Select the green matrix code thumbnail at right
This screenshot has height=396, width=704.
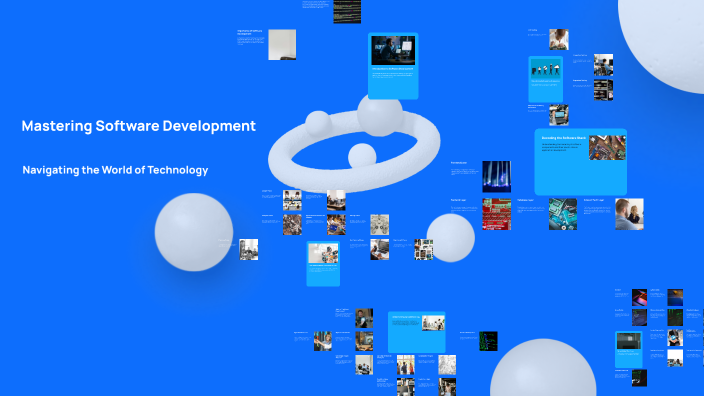pyautogui.click(x=675, y=317)
